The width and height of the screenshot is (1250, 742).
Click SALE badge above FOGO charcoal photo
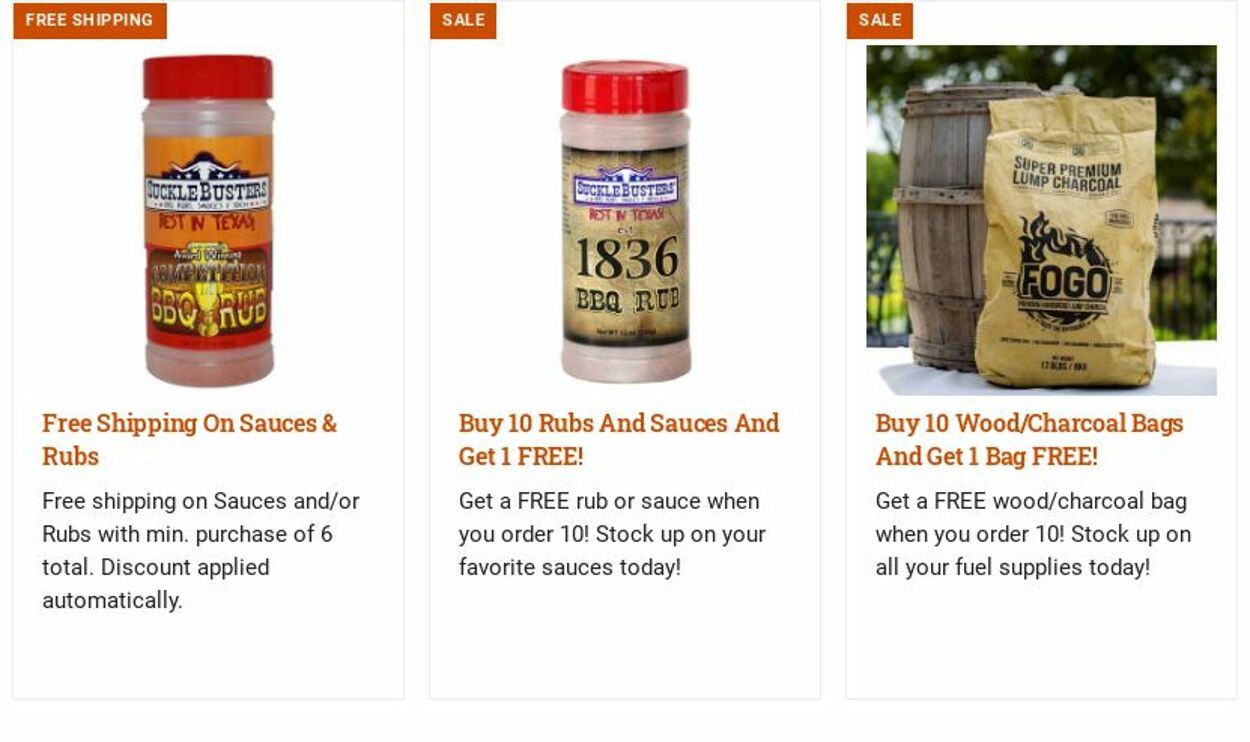tap(880, 20)
